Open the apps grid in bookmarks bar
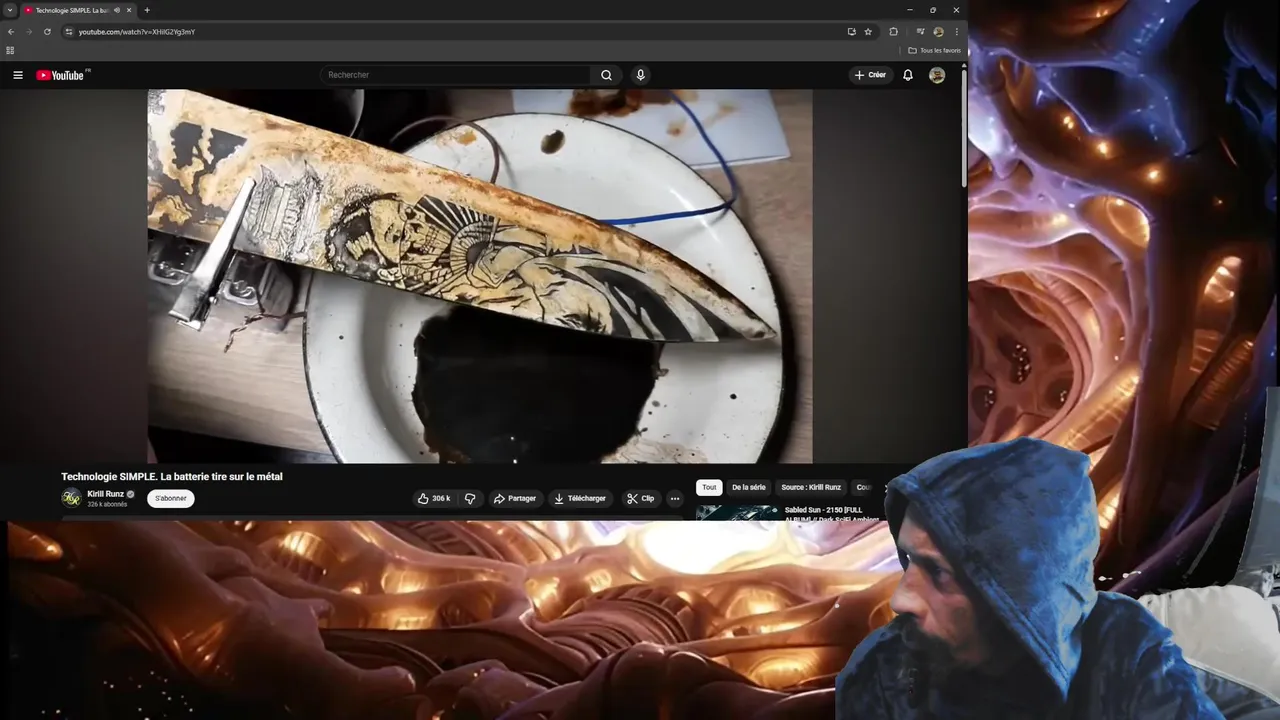Image resolution: width=1280 pixels, height=720 pixels. (x=10, y=50)
